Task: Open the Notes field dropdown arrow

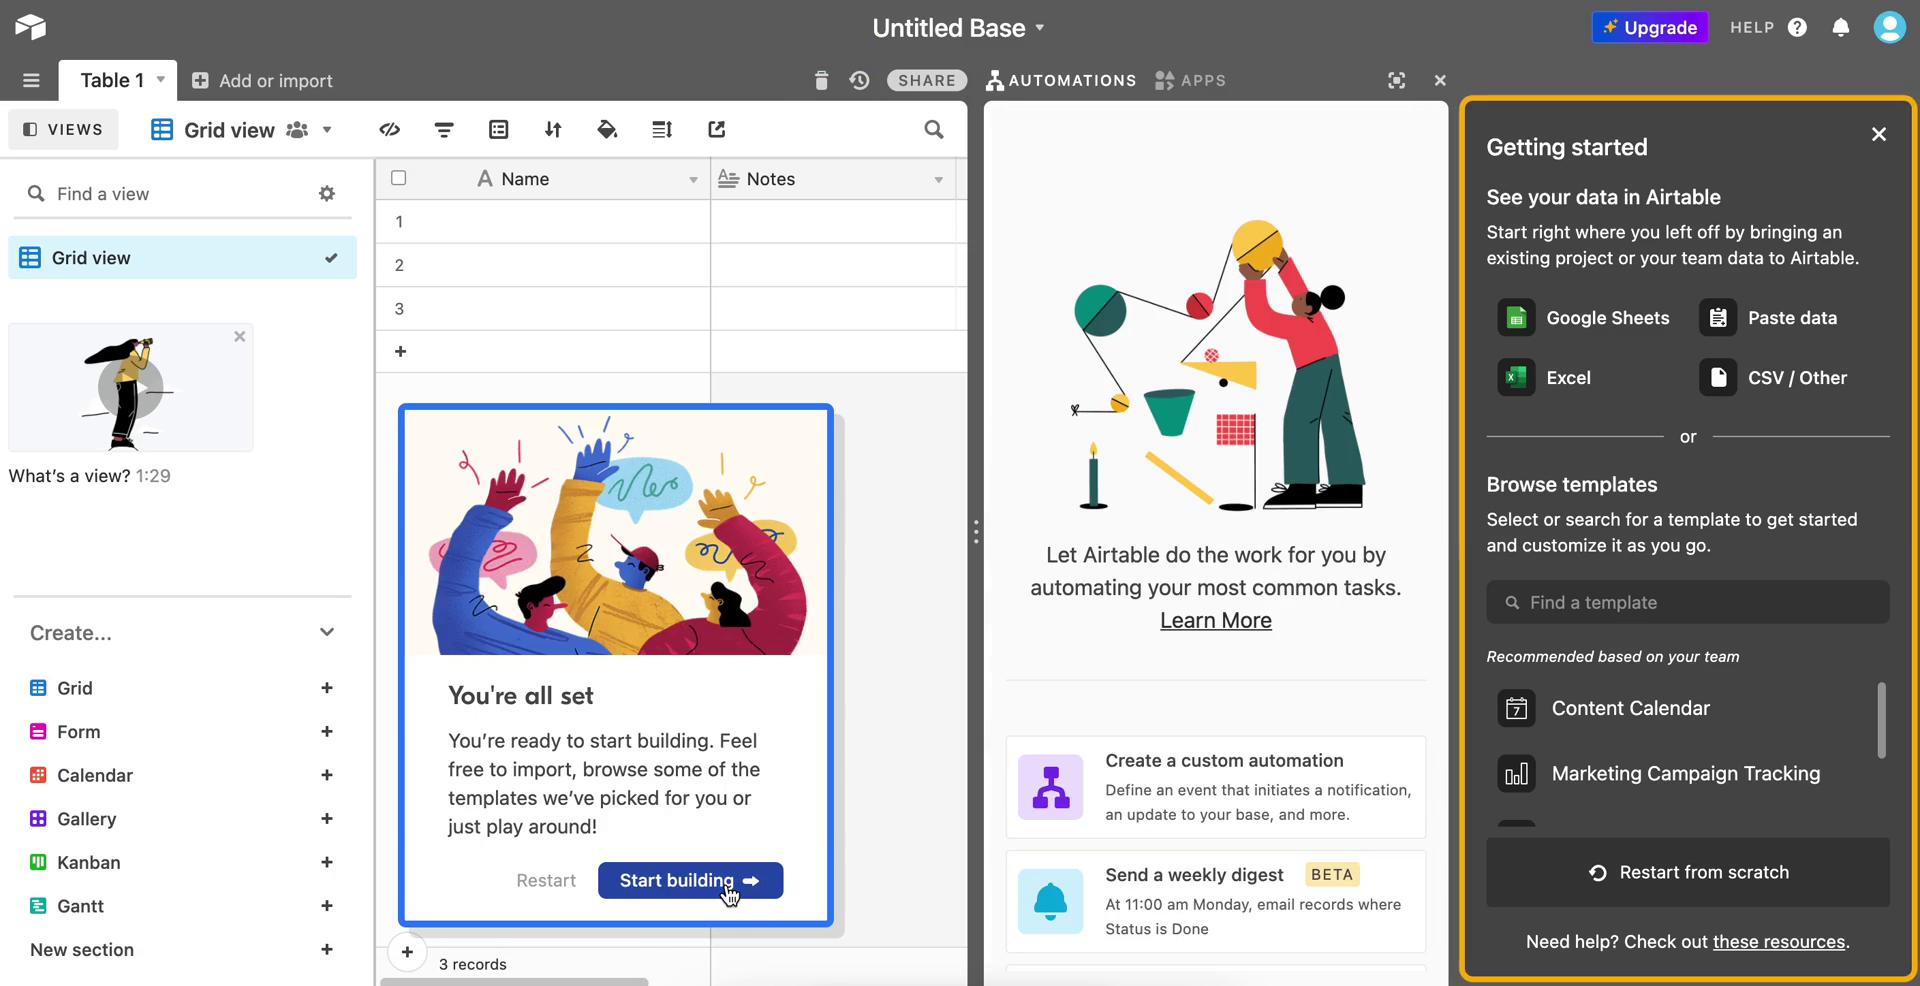Action: point(939,180)
